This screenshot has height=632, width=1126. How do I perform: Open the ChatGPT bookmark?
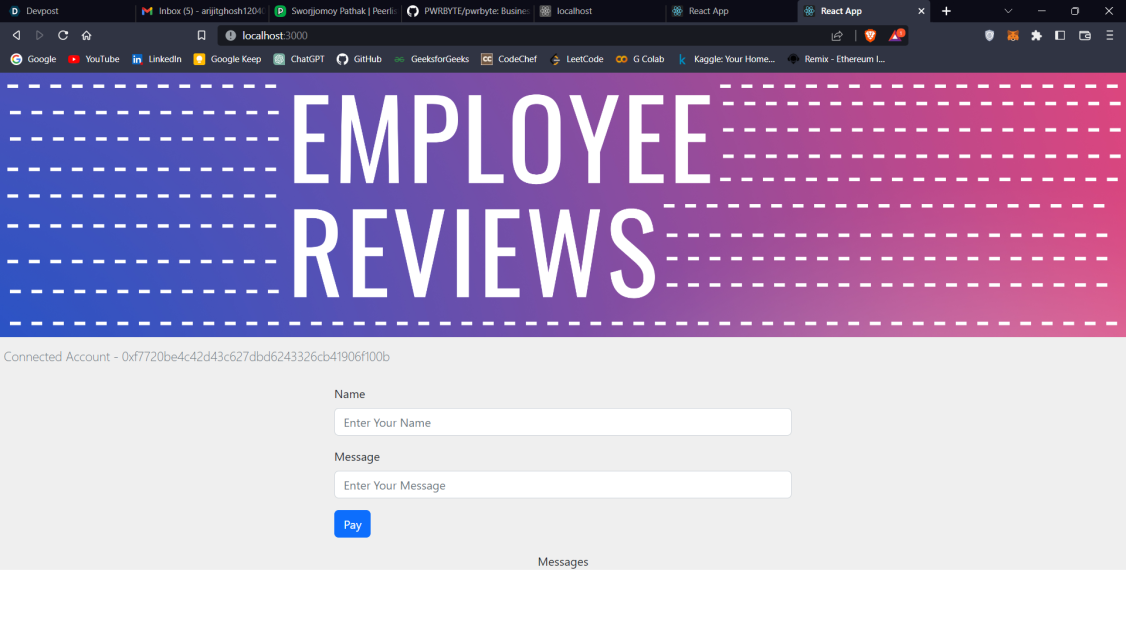299,59
